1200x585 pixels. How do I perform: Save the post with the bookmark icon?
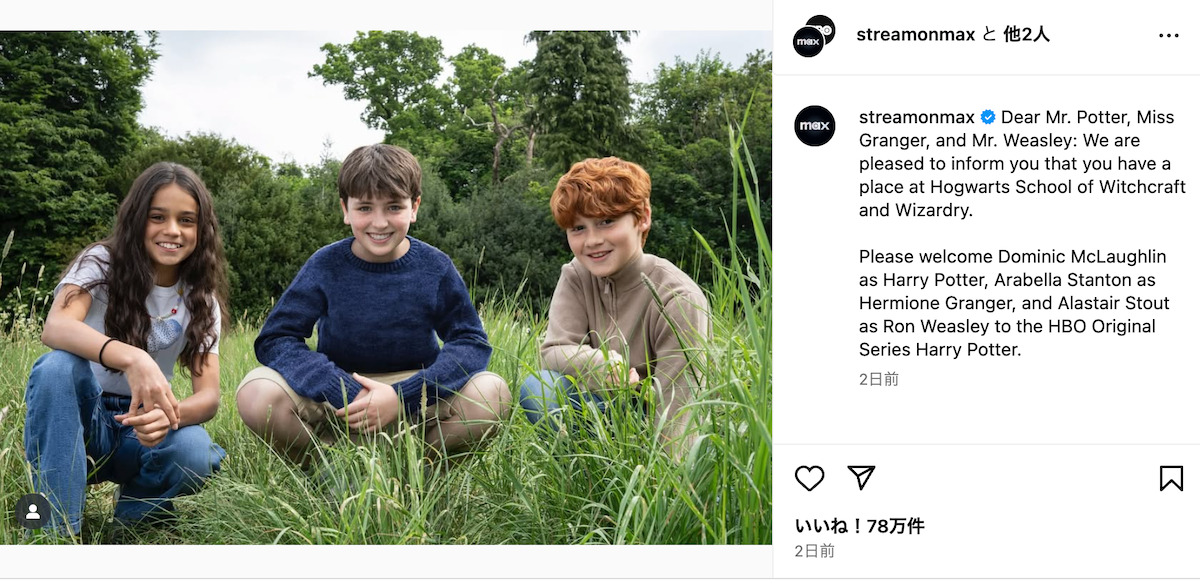click(x=1171, y=478)
